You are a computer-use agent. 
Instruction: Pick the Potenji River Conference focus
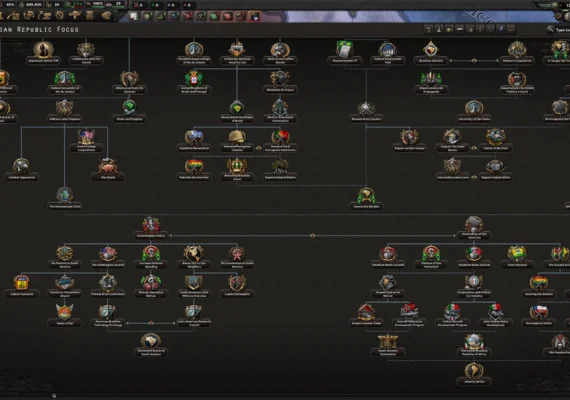tap(108, 287)
